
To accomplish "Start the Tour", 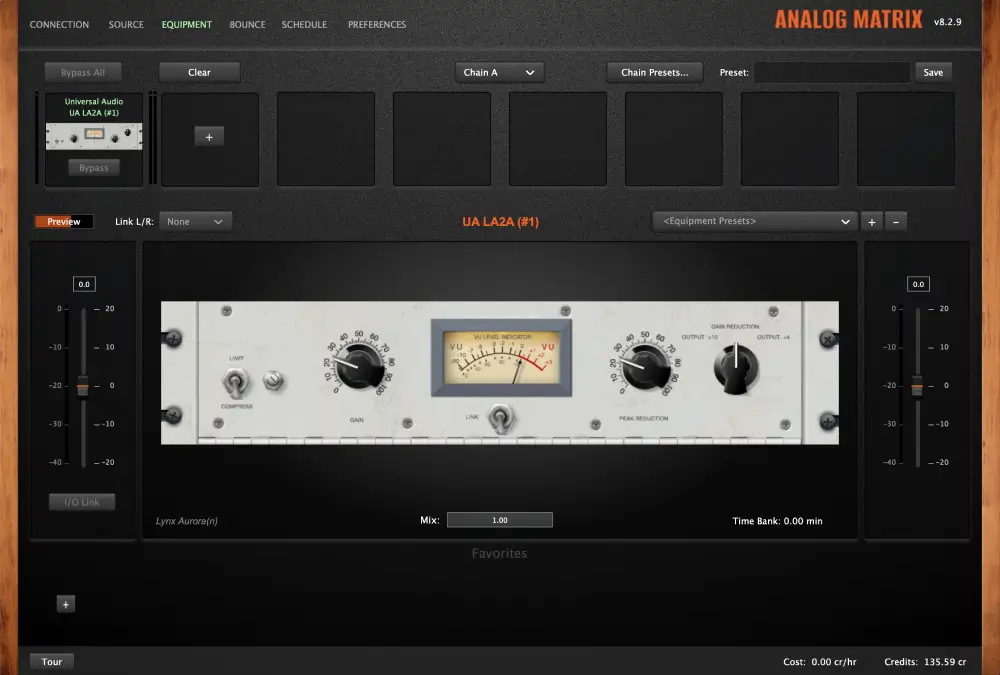I will [x=52, y=662].
